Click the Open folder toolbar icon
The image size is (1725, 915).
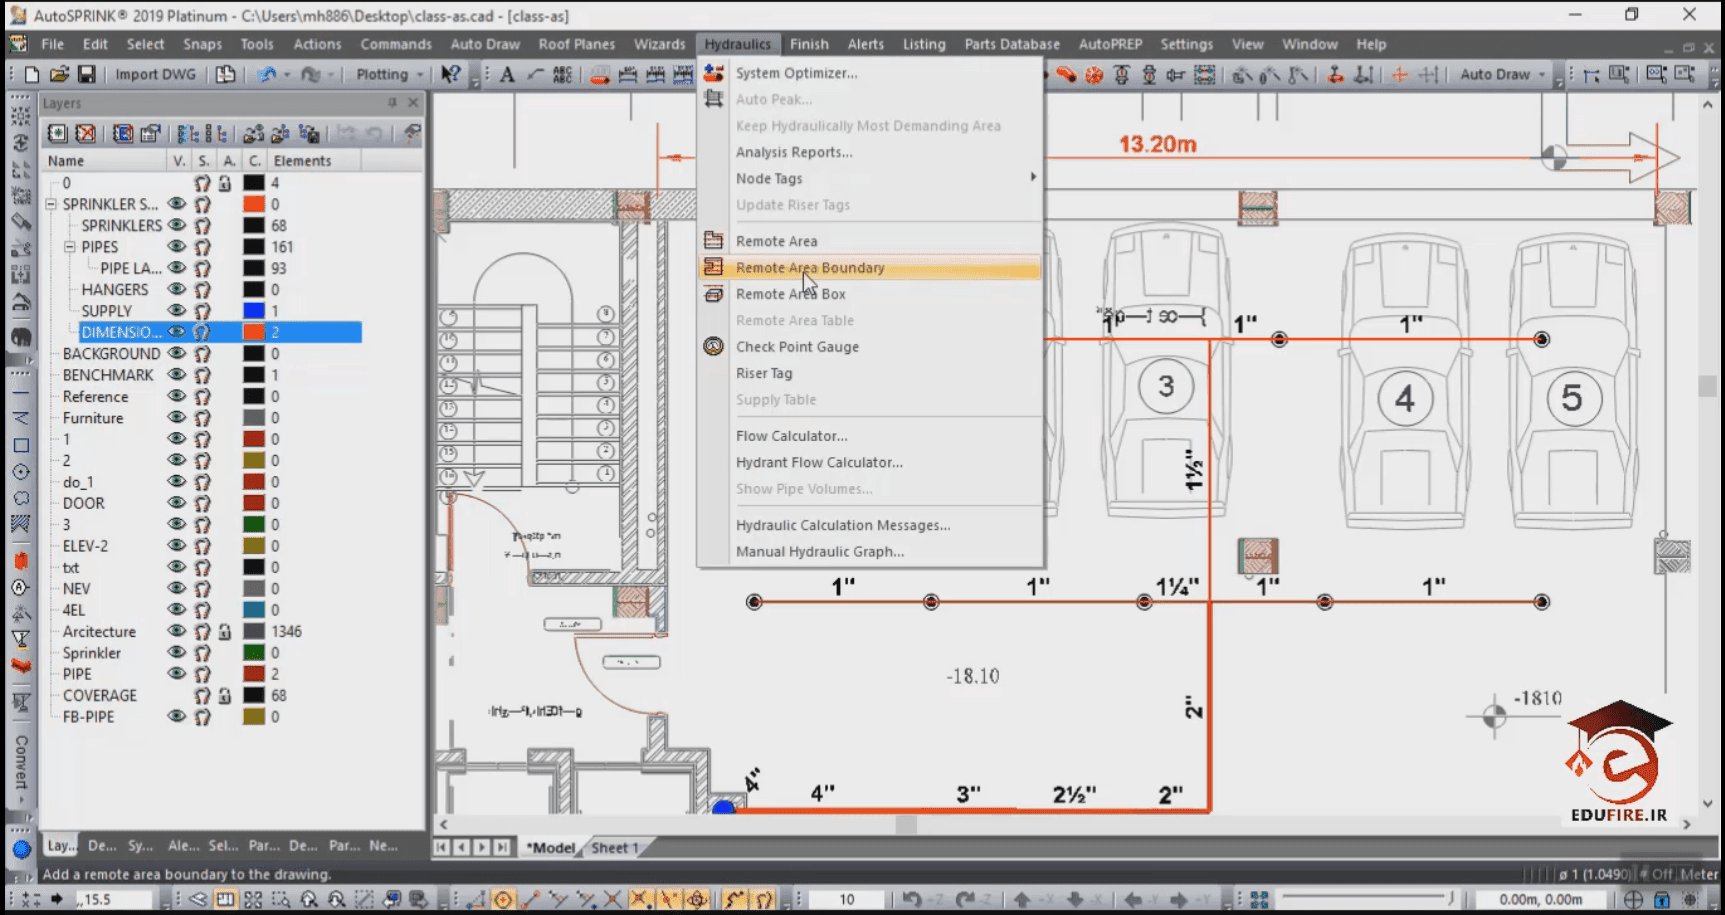[59, 74]
